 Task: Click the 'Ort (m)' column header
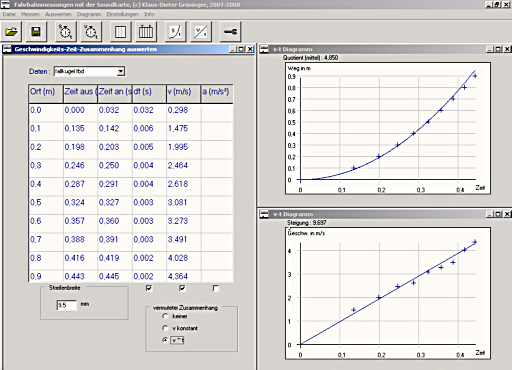point(46,94)
